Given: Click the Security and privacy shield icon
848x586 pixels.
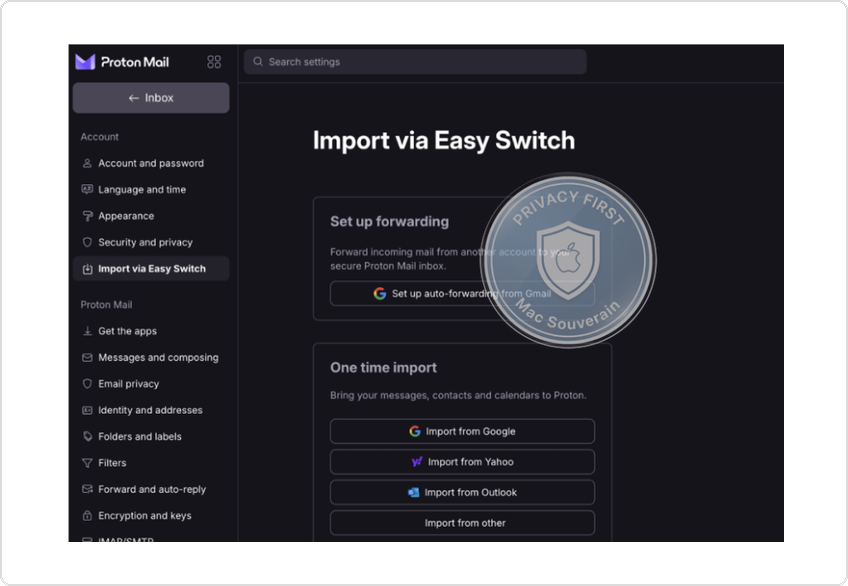Looking at the screenshot, I should (87, 242).
